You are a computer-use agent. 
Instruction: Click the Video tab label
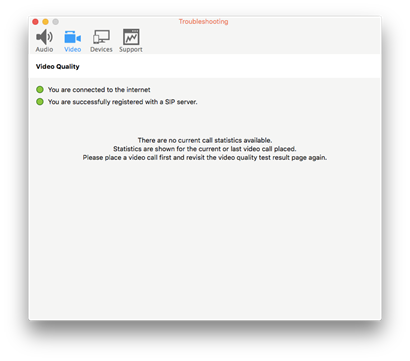[73, 49]
